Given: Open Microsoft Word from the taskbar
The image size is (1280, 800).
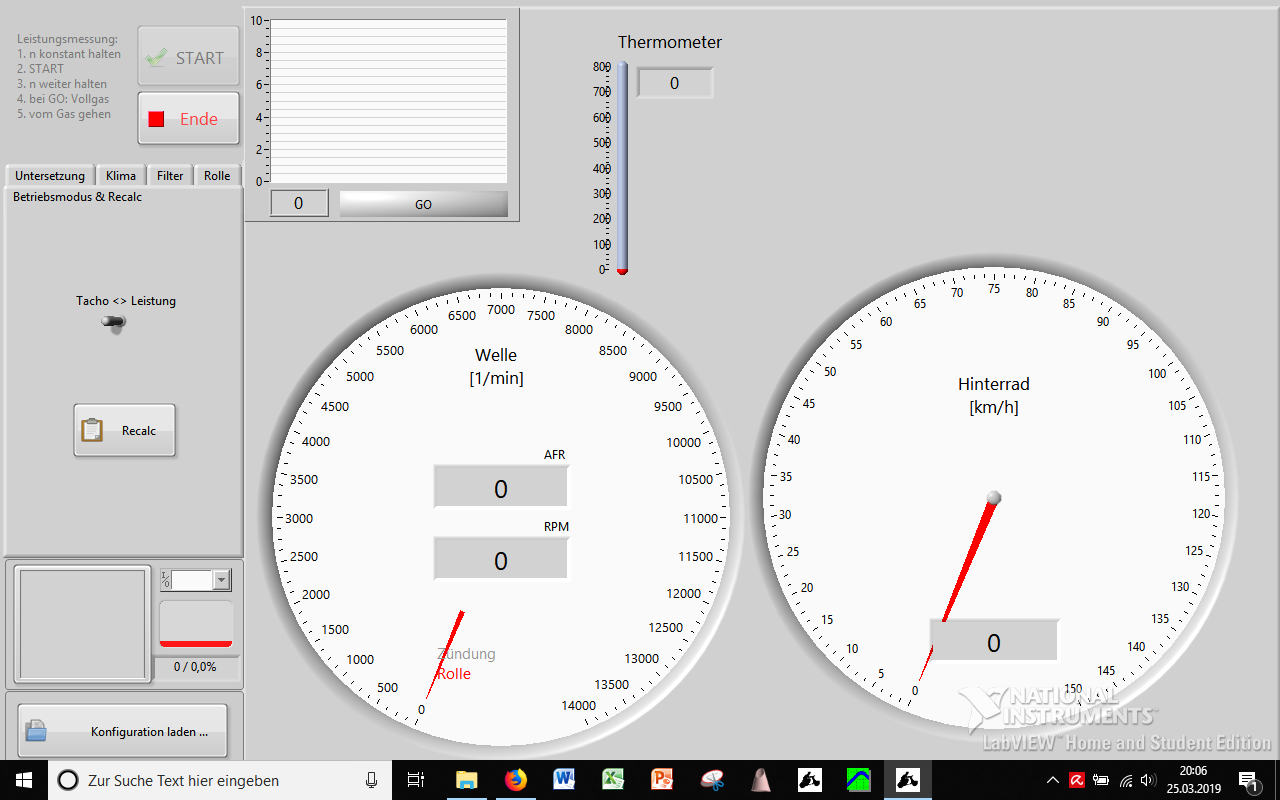Looking at the screenshot, I should (x=564, y=780).
